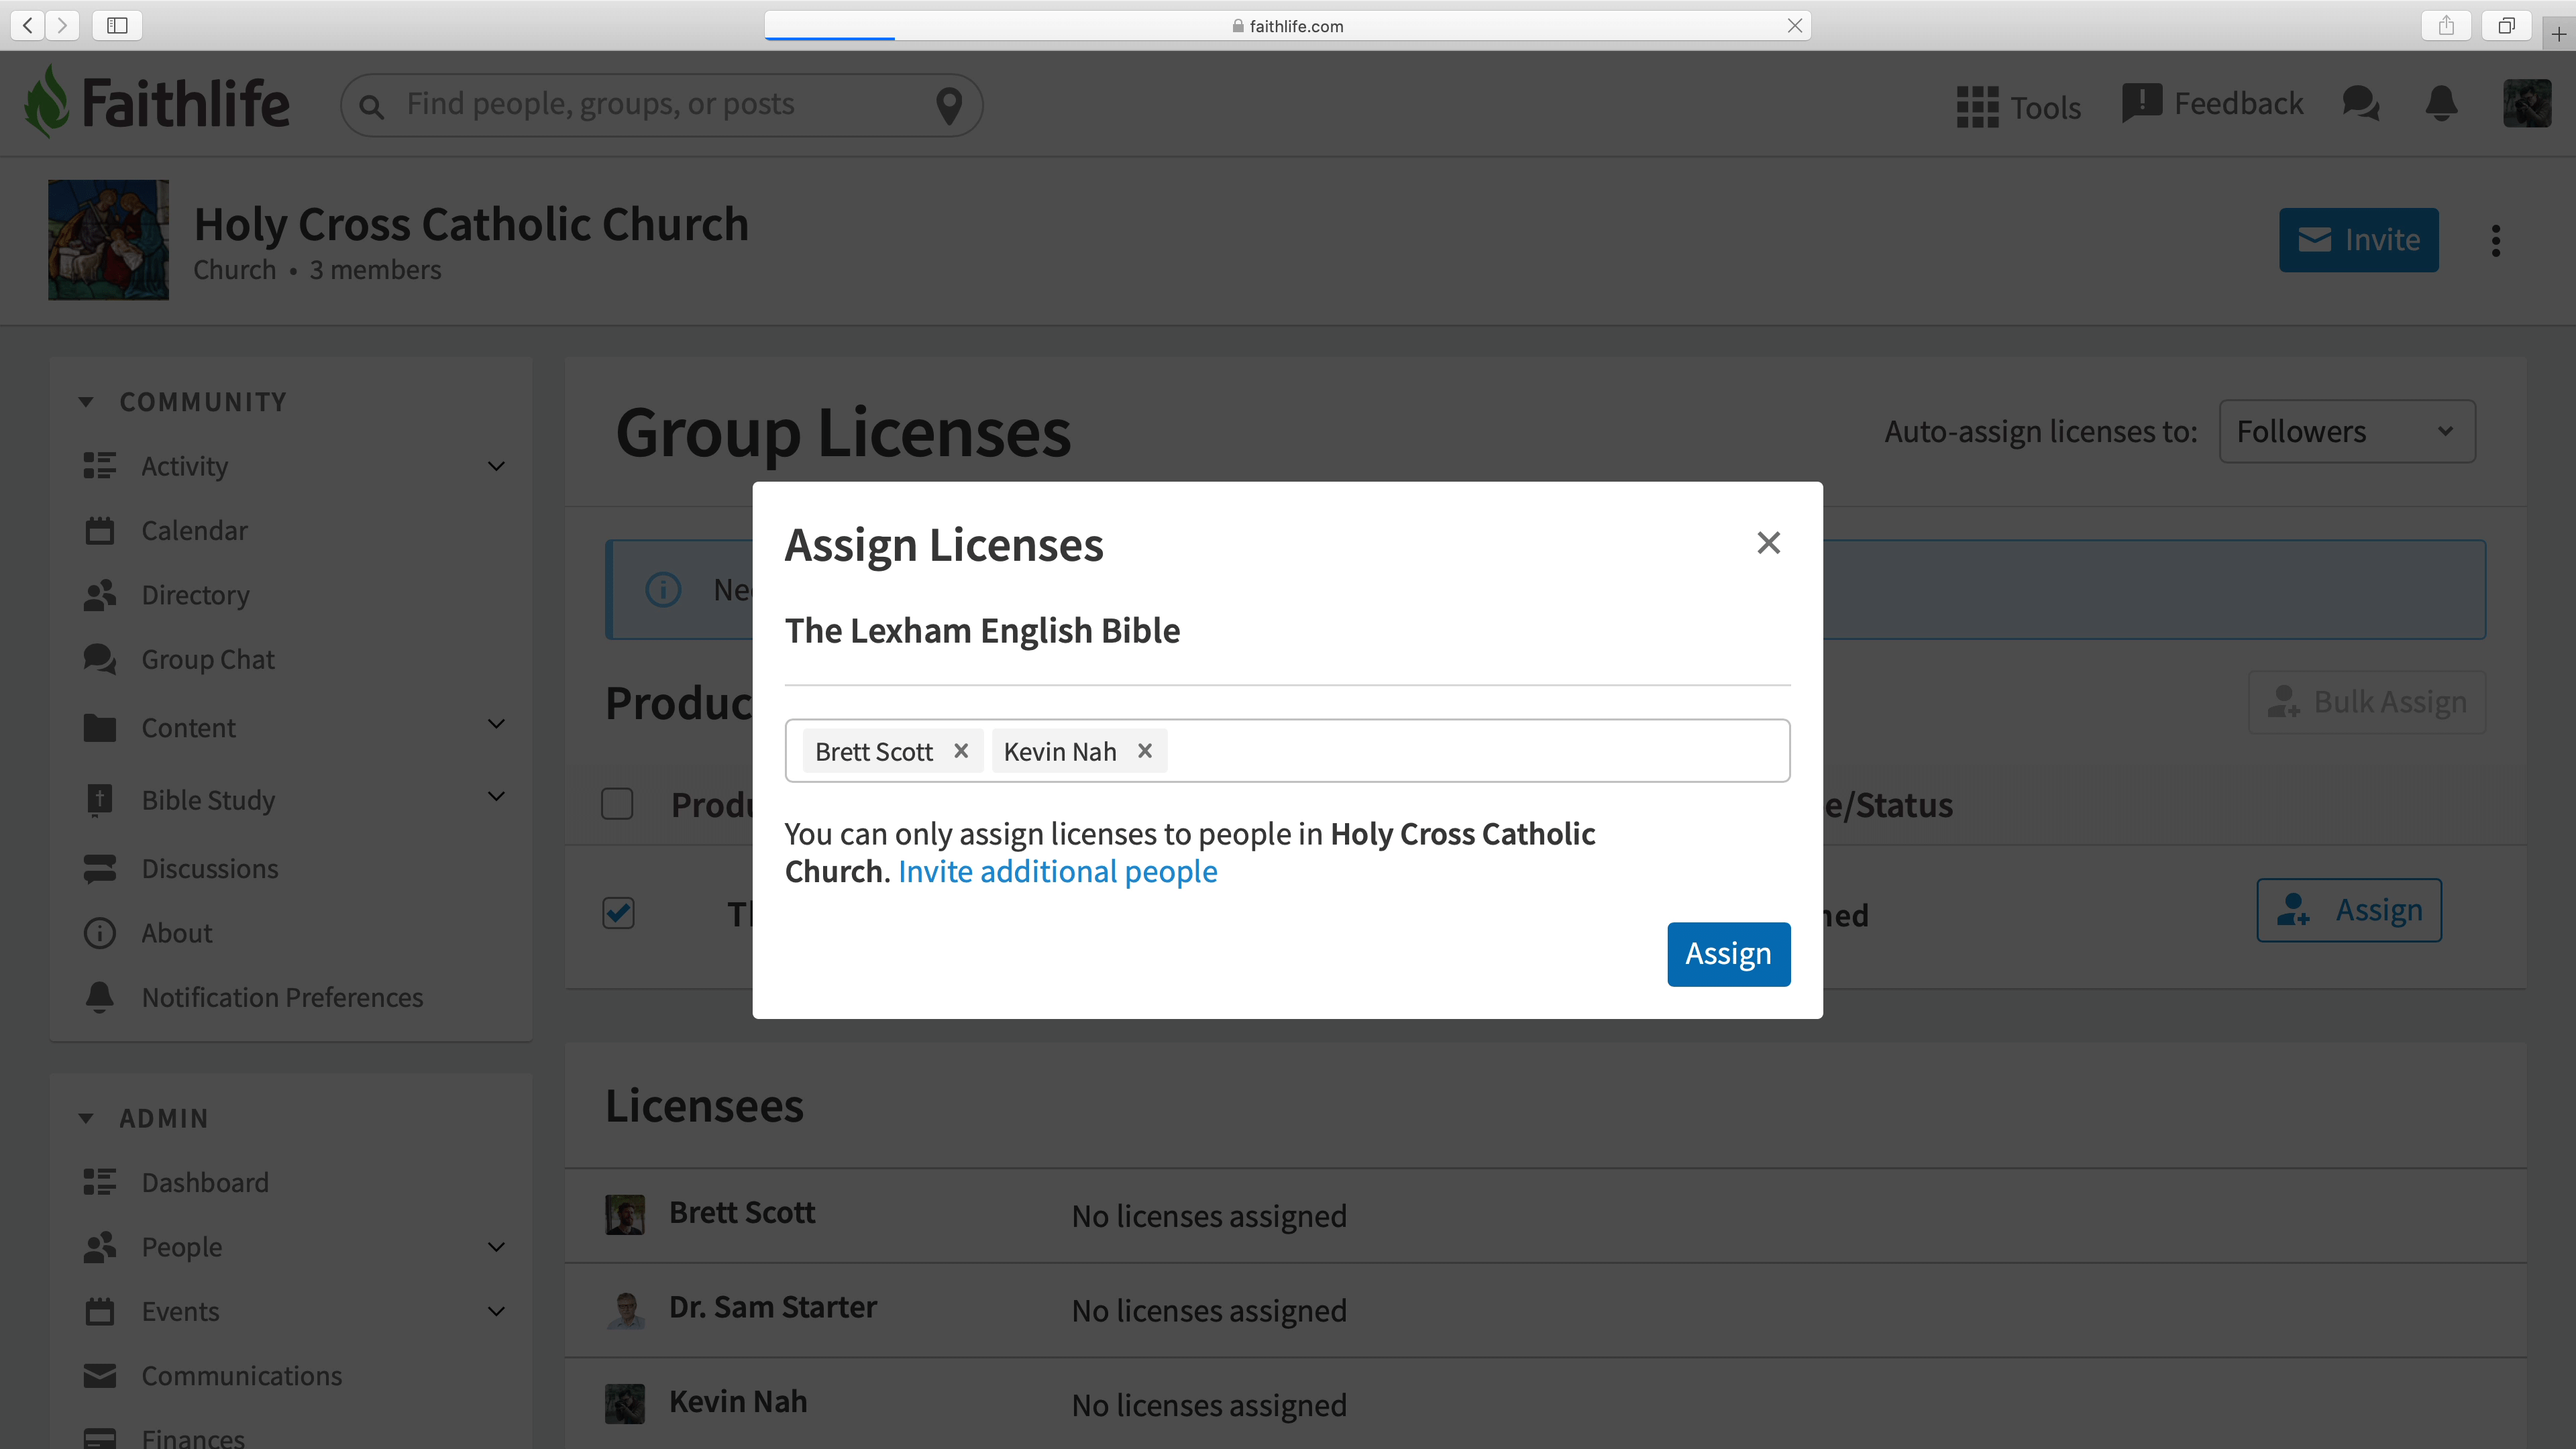This screenshot has width=2576, height=1449.
Task: Open Brett Scott licensee name
Action: (742, 1213)
